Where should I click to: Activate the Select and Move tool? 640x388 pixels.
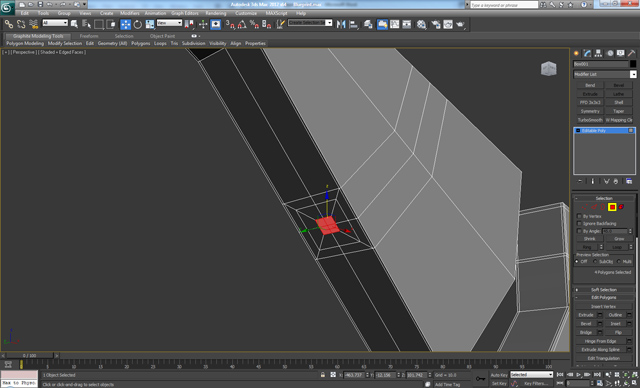coord(125,24)
